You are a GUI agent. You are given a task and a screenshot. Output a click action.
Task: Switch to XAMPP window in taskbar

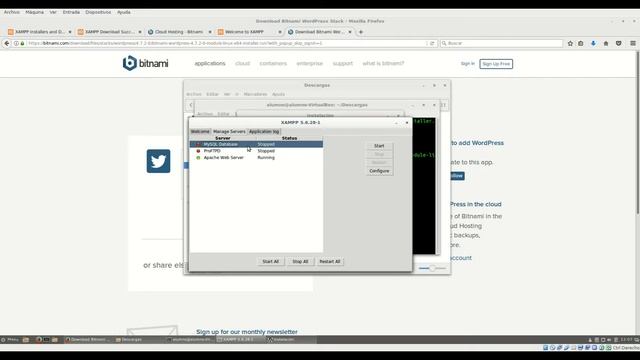[x=240, y=340]
